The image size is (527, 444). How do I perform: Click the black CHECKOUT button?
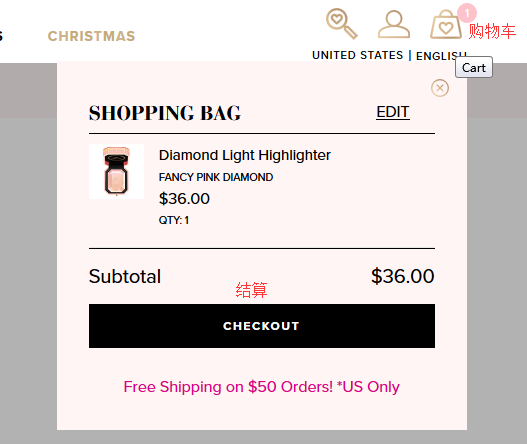point(262,326)
